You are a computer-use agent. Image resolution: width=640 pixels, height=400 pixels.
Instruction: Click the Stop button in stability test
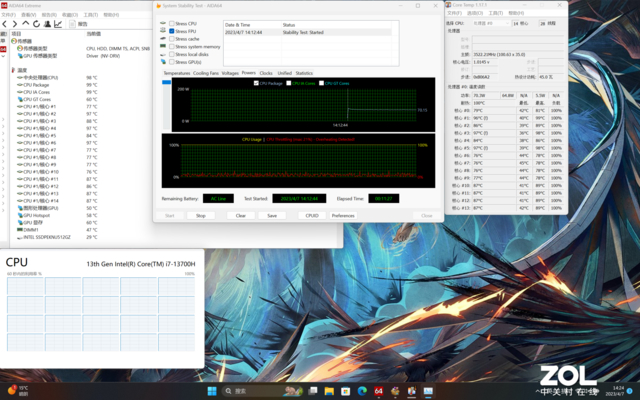[x=201, y=215]
